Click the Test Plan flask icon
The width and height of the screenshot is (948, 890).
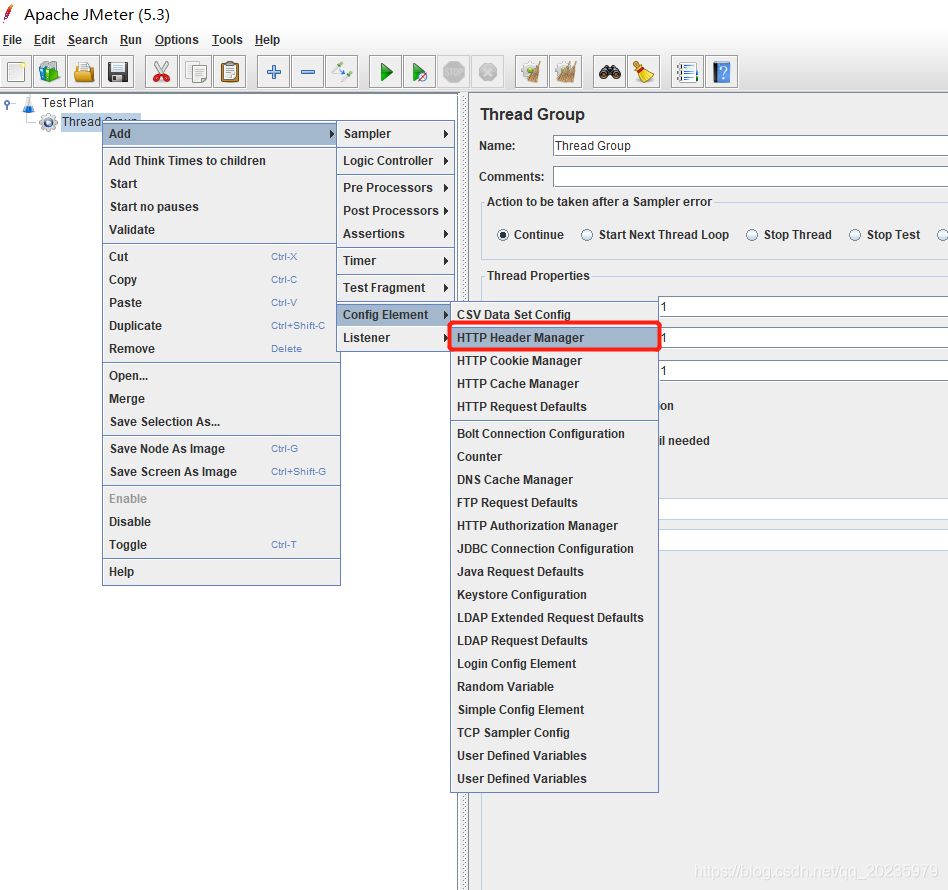[28, 104]
